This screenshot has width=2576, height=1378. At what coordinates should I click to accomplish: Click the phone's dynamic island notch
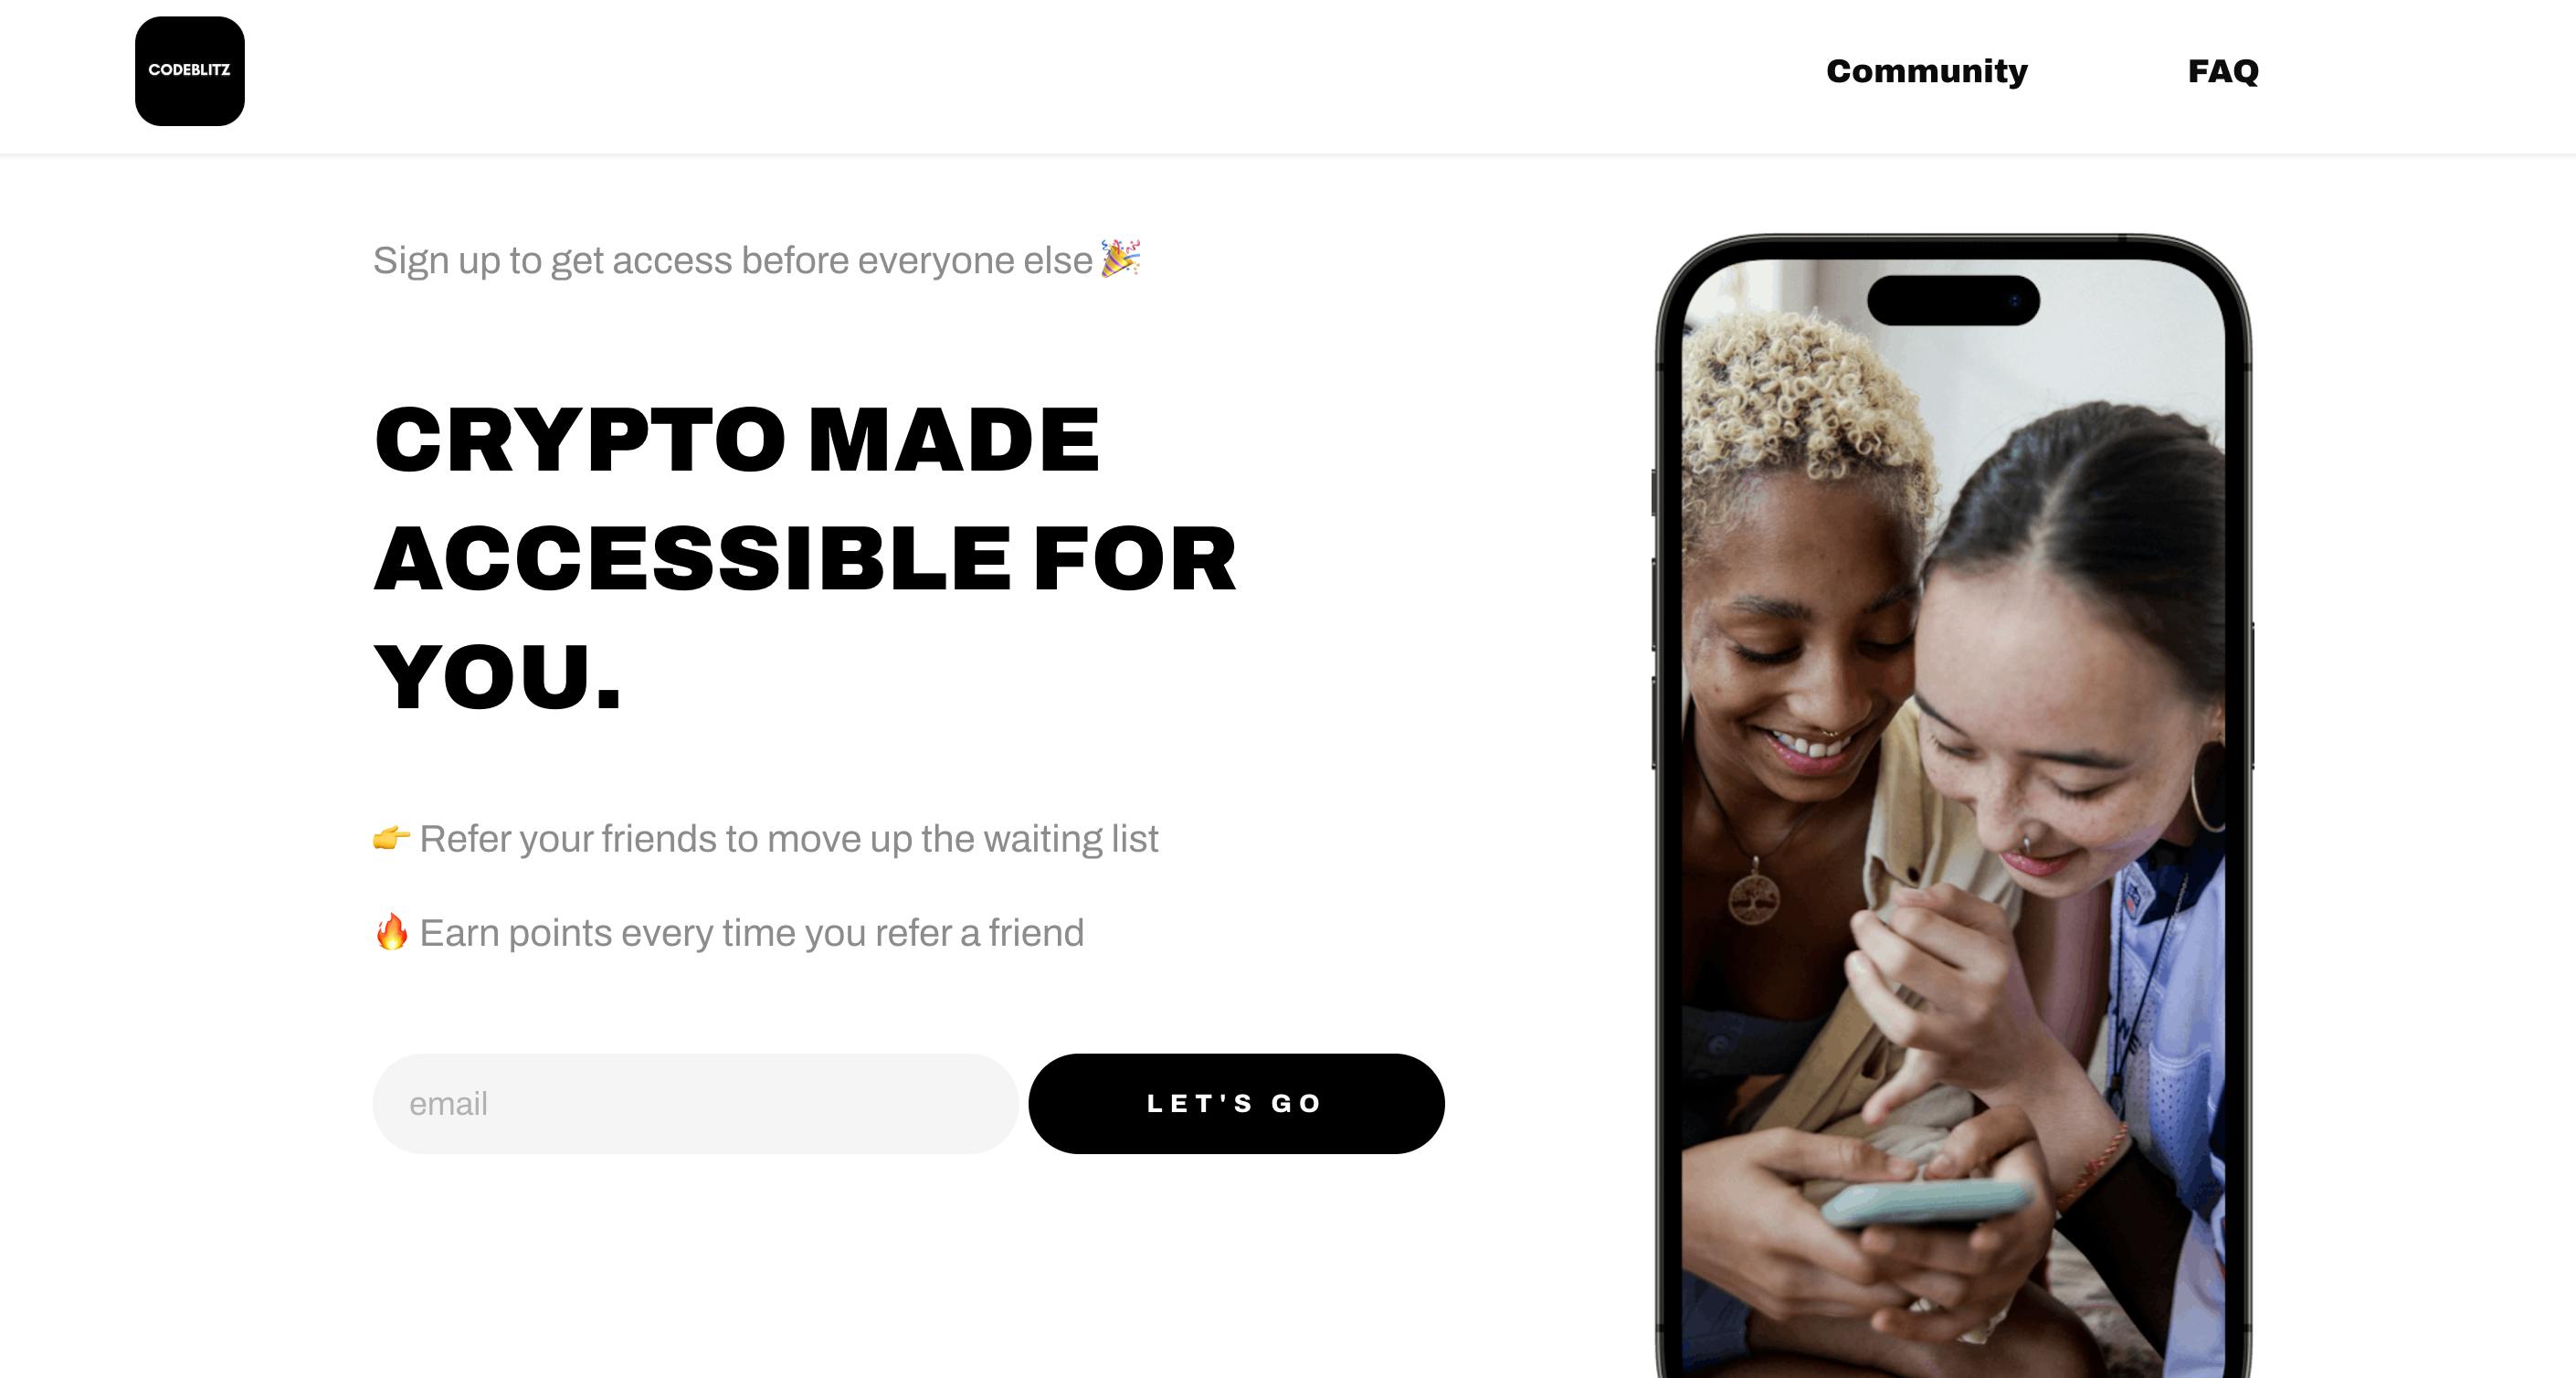(1953, 300)
